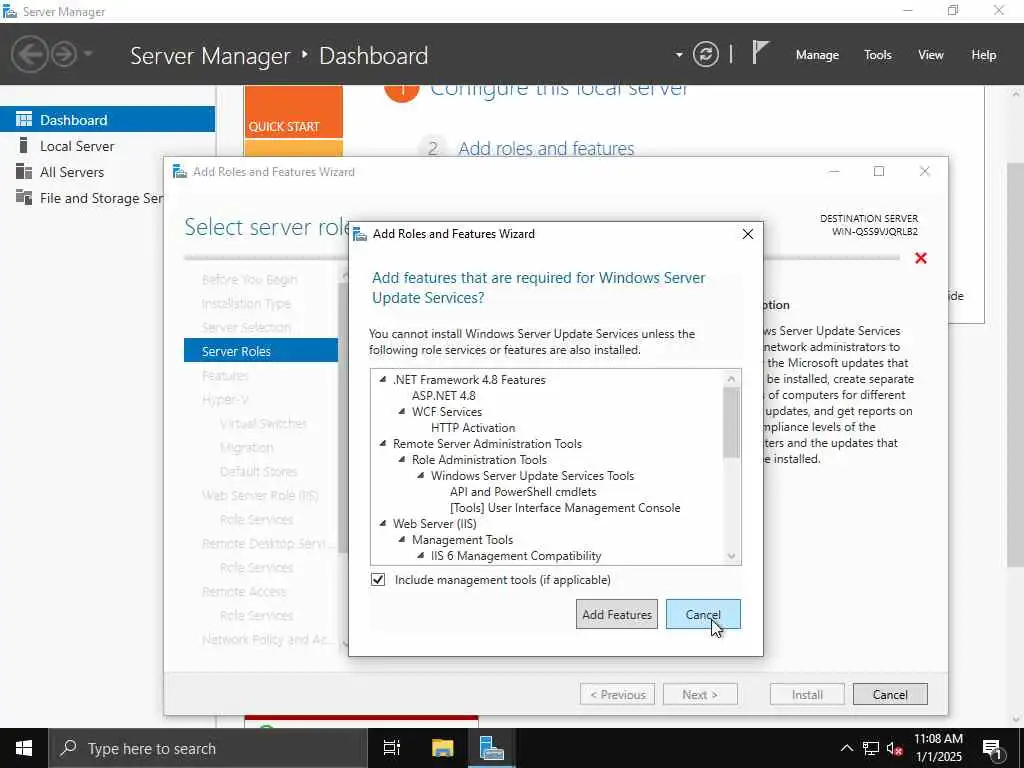Click the Previous button in the wizard
Image resolution: width=1024 pixels, height=768 pixels.
pos(618,695)
